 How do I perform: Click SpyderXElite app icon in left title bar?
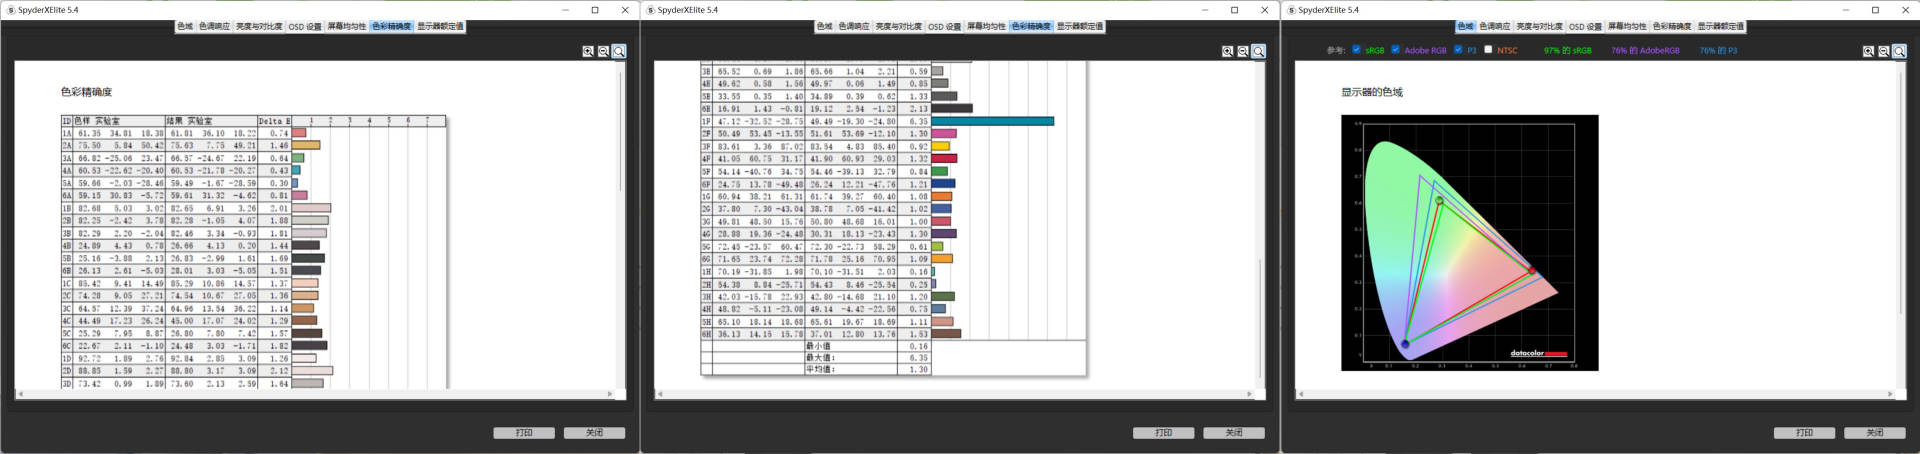tap(10, 10)
